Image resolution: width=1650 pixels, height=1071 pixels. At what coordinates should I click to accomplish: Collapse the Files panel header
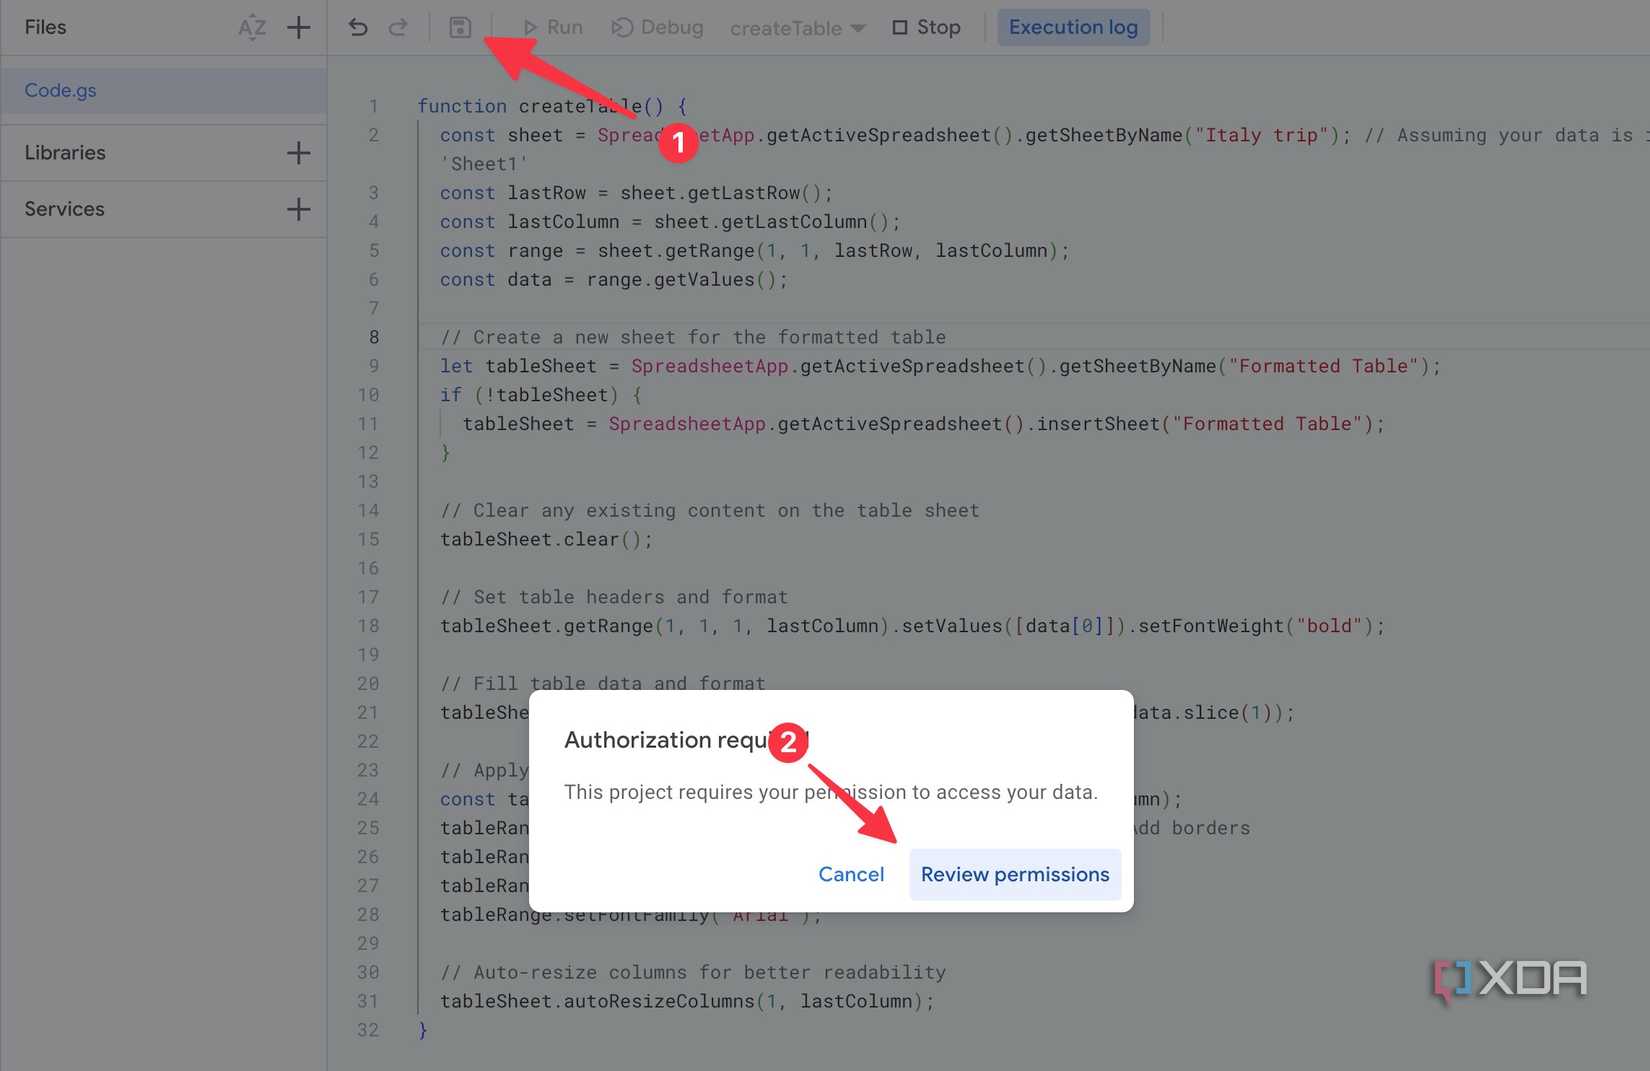[46, 27]
